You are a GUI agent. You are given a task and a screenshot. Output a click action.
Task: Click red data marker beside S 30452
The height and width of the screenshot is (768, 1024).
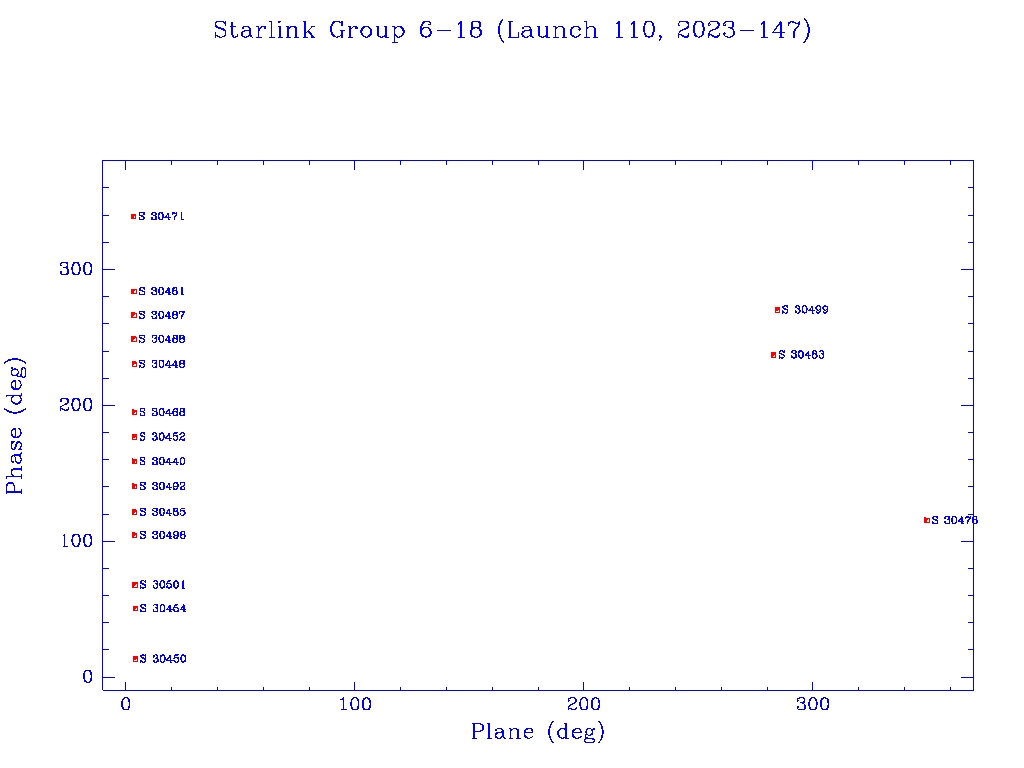tap(135, 437)
